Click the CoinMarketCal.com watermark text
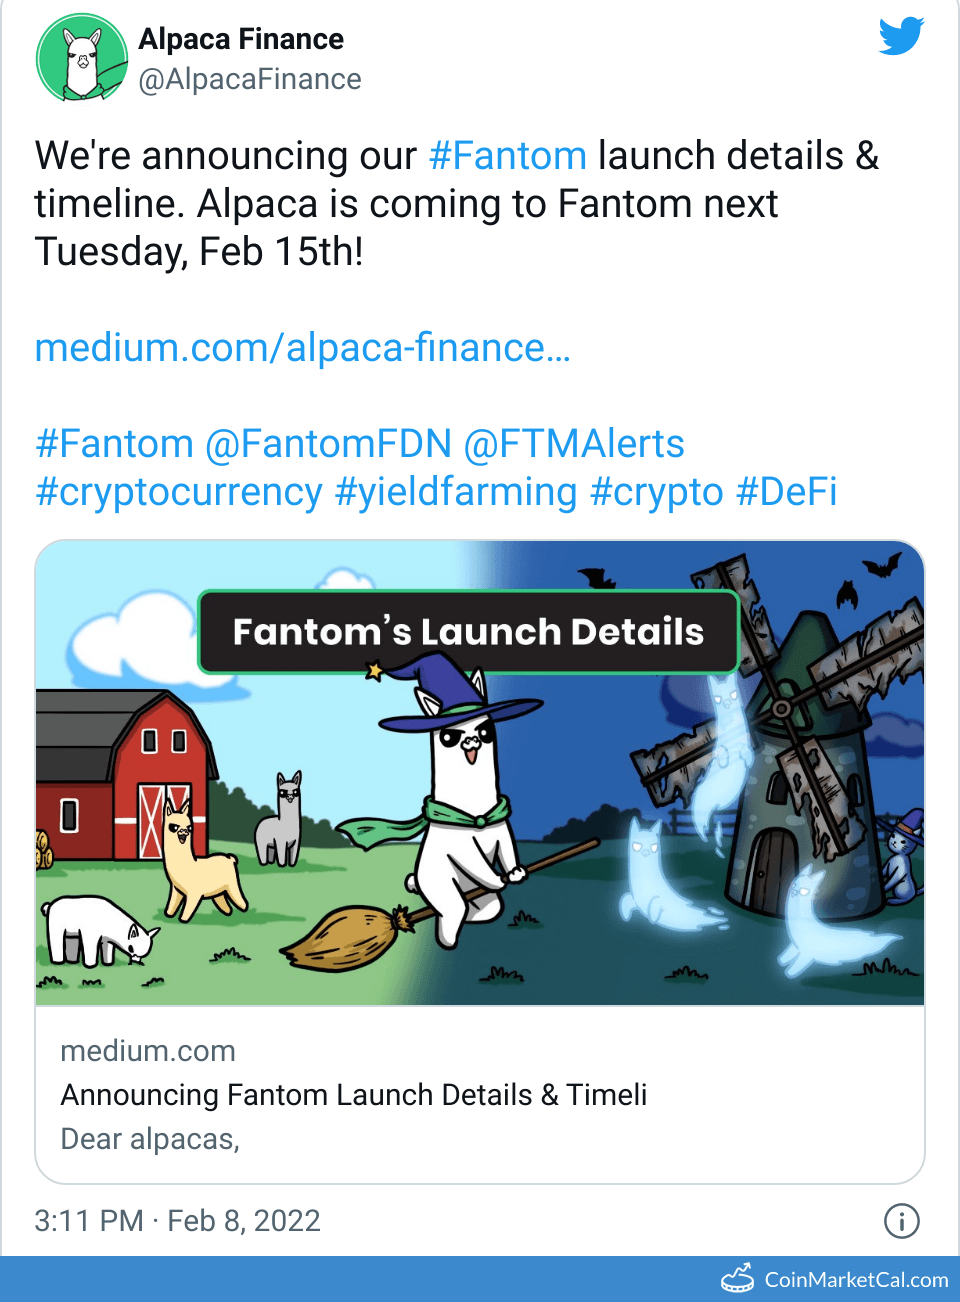 [856, 1280]
